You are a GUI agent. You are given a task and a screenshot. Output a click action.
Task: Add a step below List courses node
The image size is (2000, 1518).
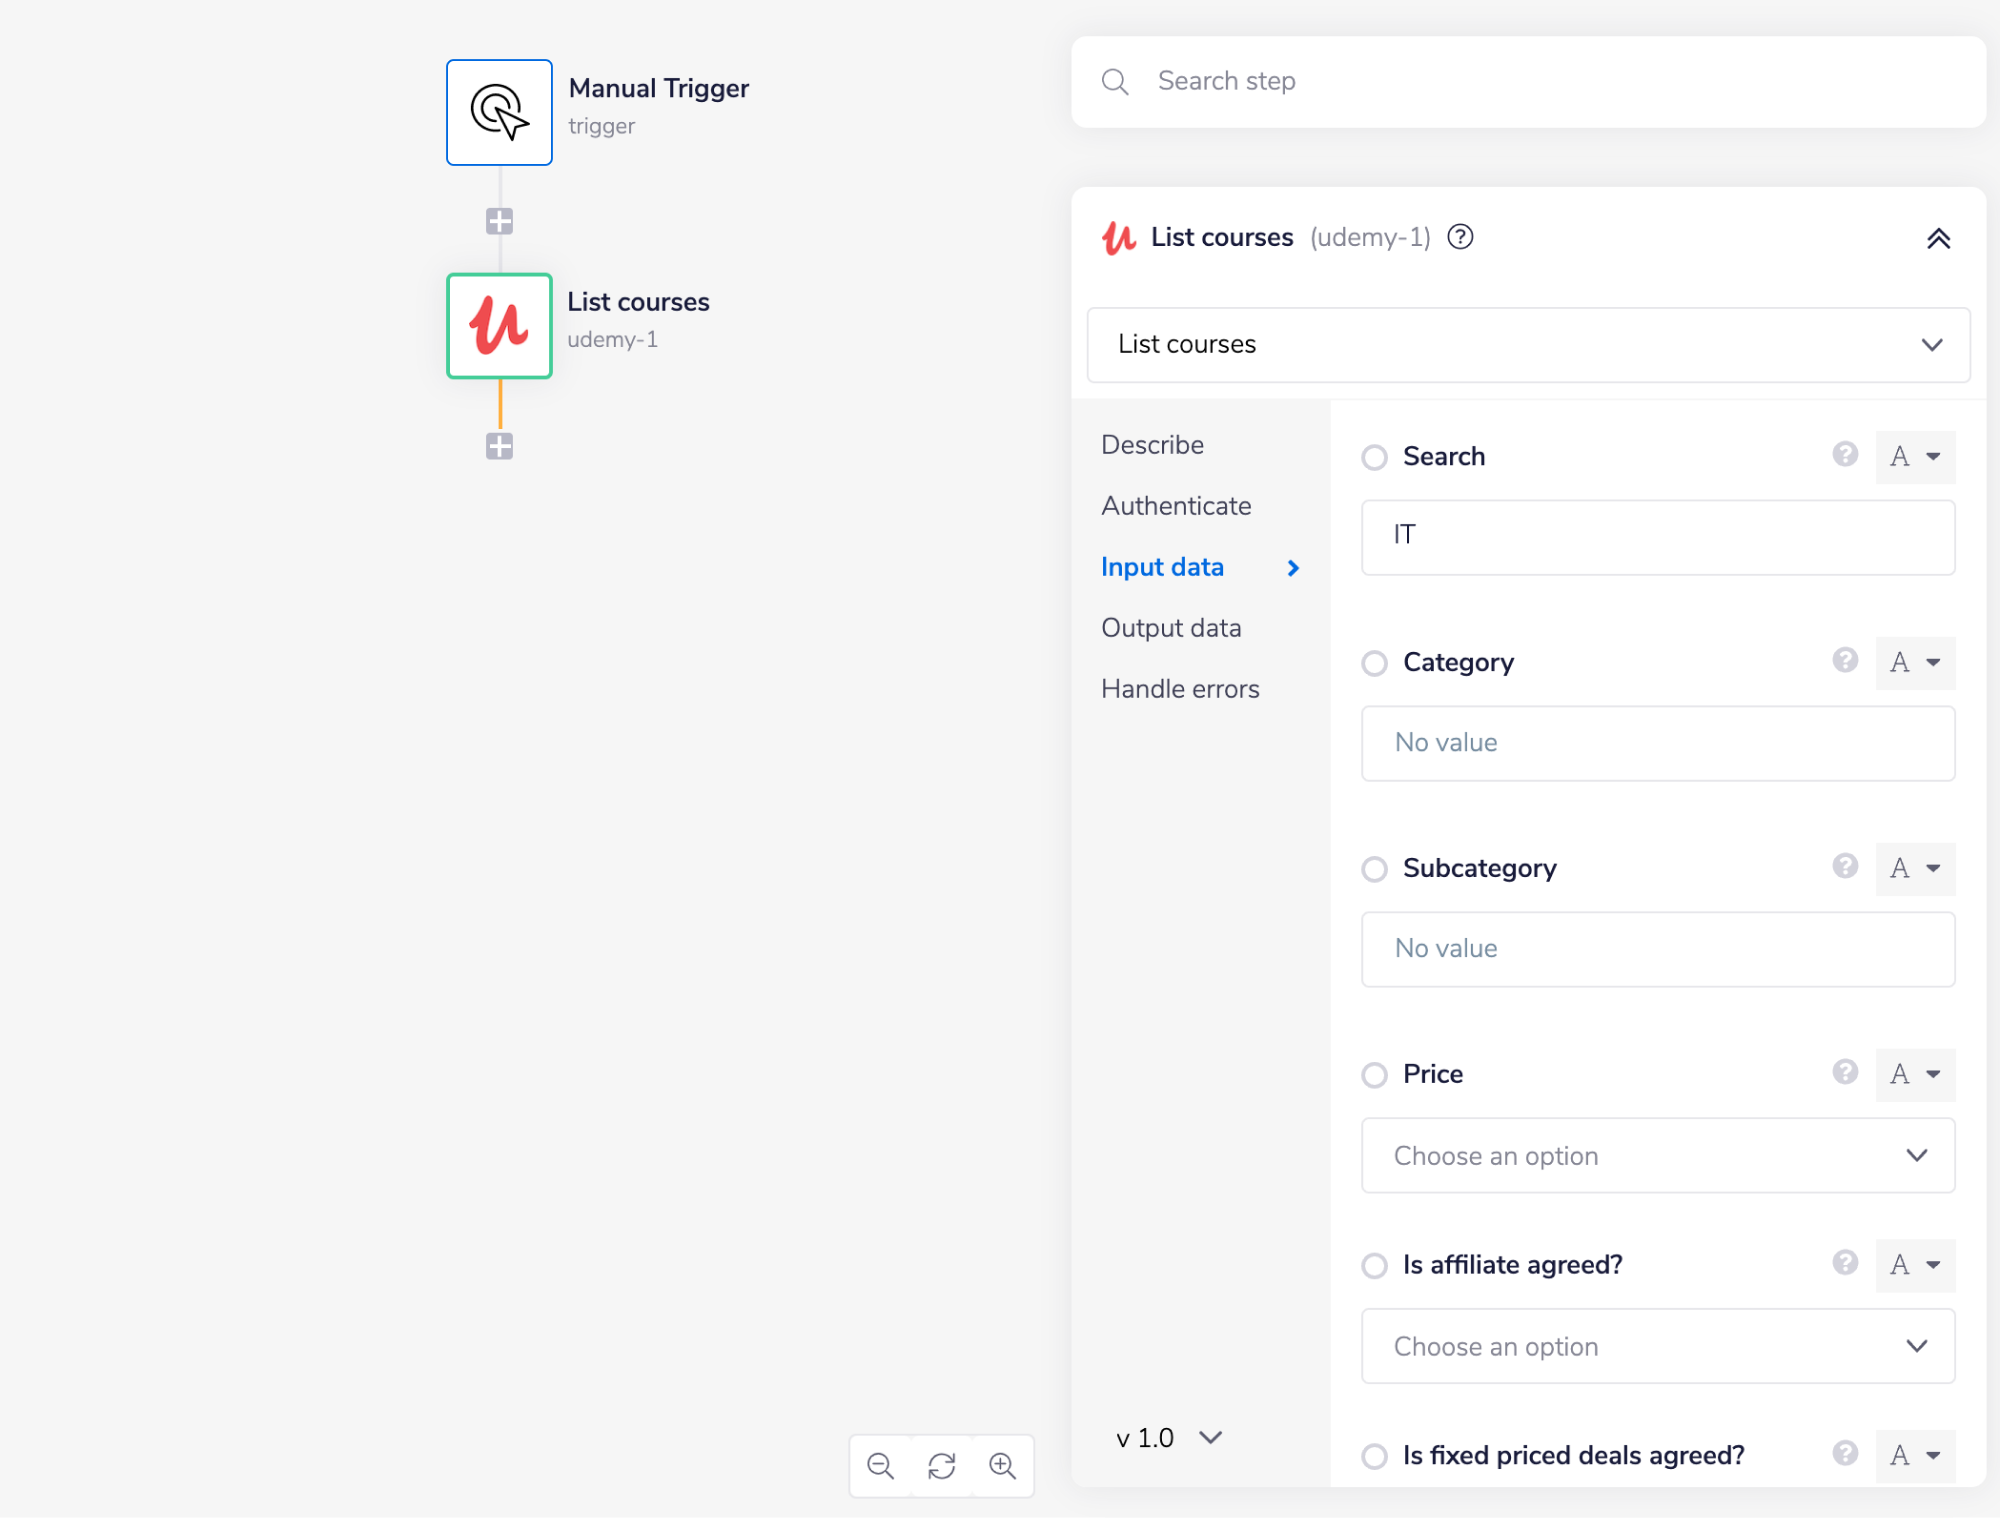(x=498, y=446)
